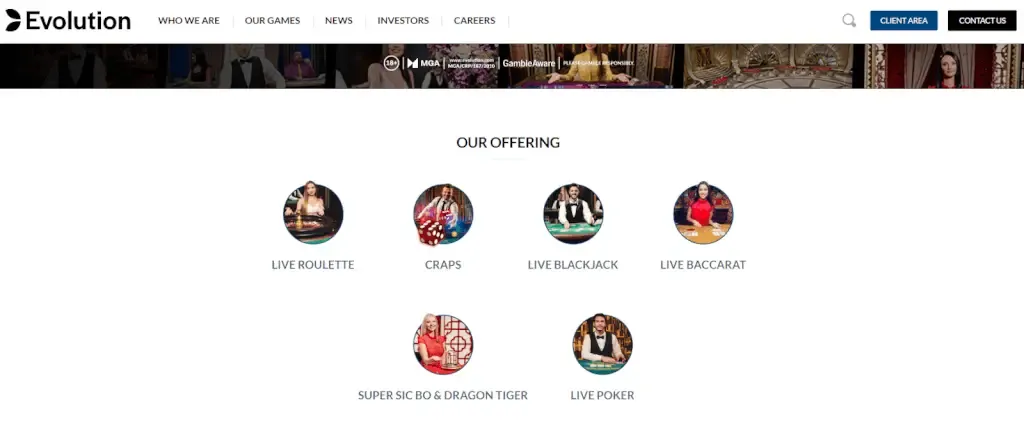This screenshot has width=1024, height=440.
Task: Select the Live Blackjack dealer image
Action: (x=573, y=213)
